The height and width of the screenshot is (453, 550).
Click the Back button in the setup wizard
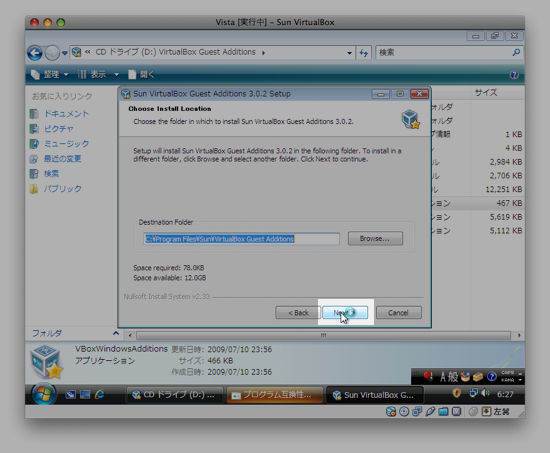[x=298, y=312]
